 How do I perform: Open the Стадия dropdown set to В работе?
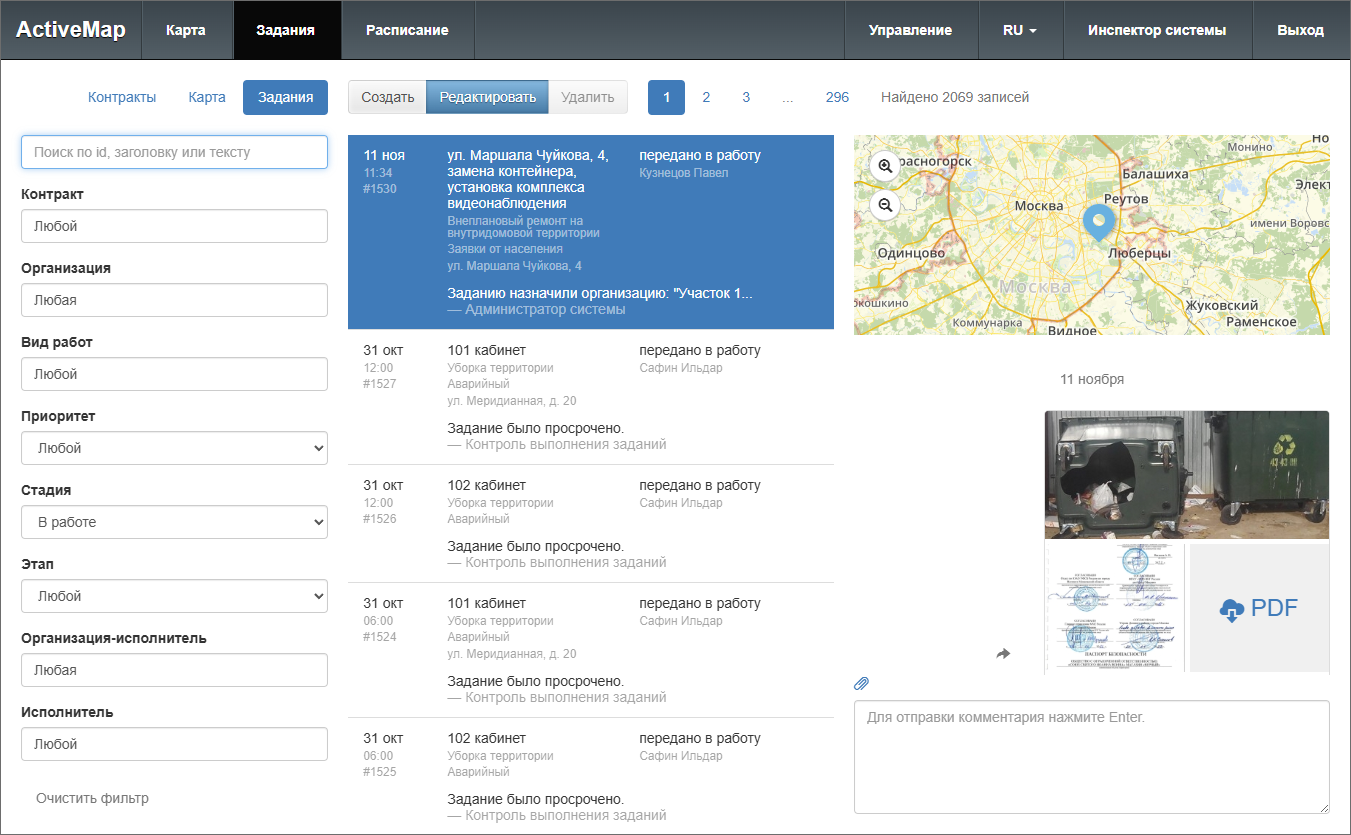[174, 522]
